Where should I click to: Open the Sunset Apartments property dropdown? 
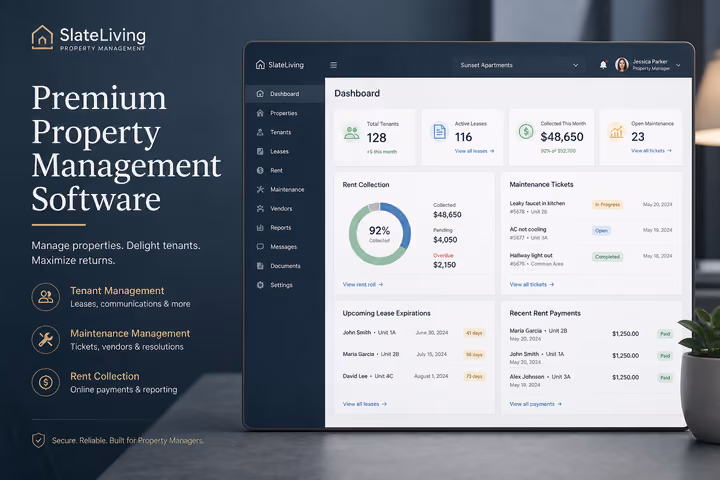click(x=519, y=65)
